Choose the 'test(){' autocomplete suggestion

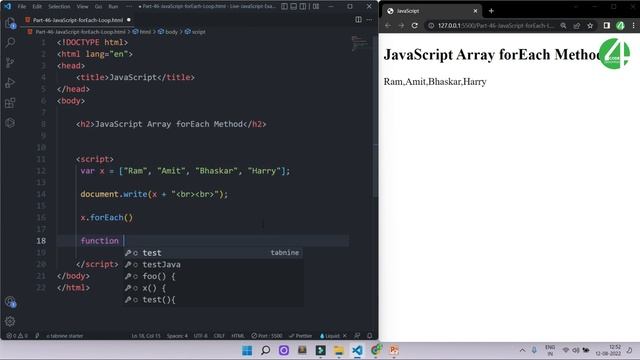[x=213, y=300]
